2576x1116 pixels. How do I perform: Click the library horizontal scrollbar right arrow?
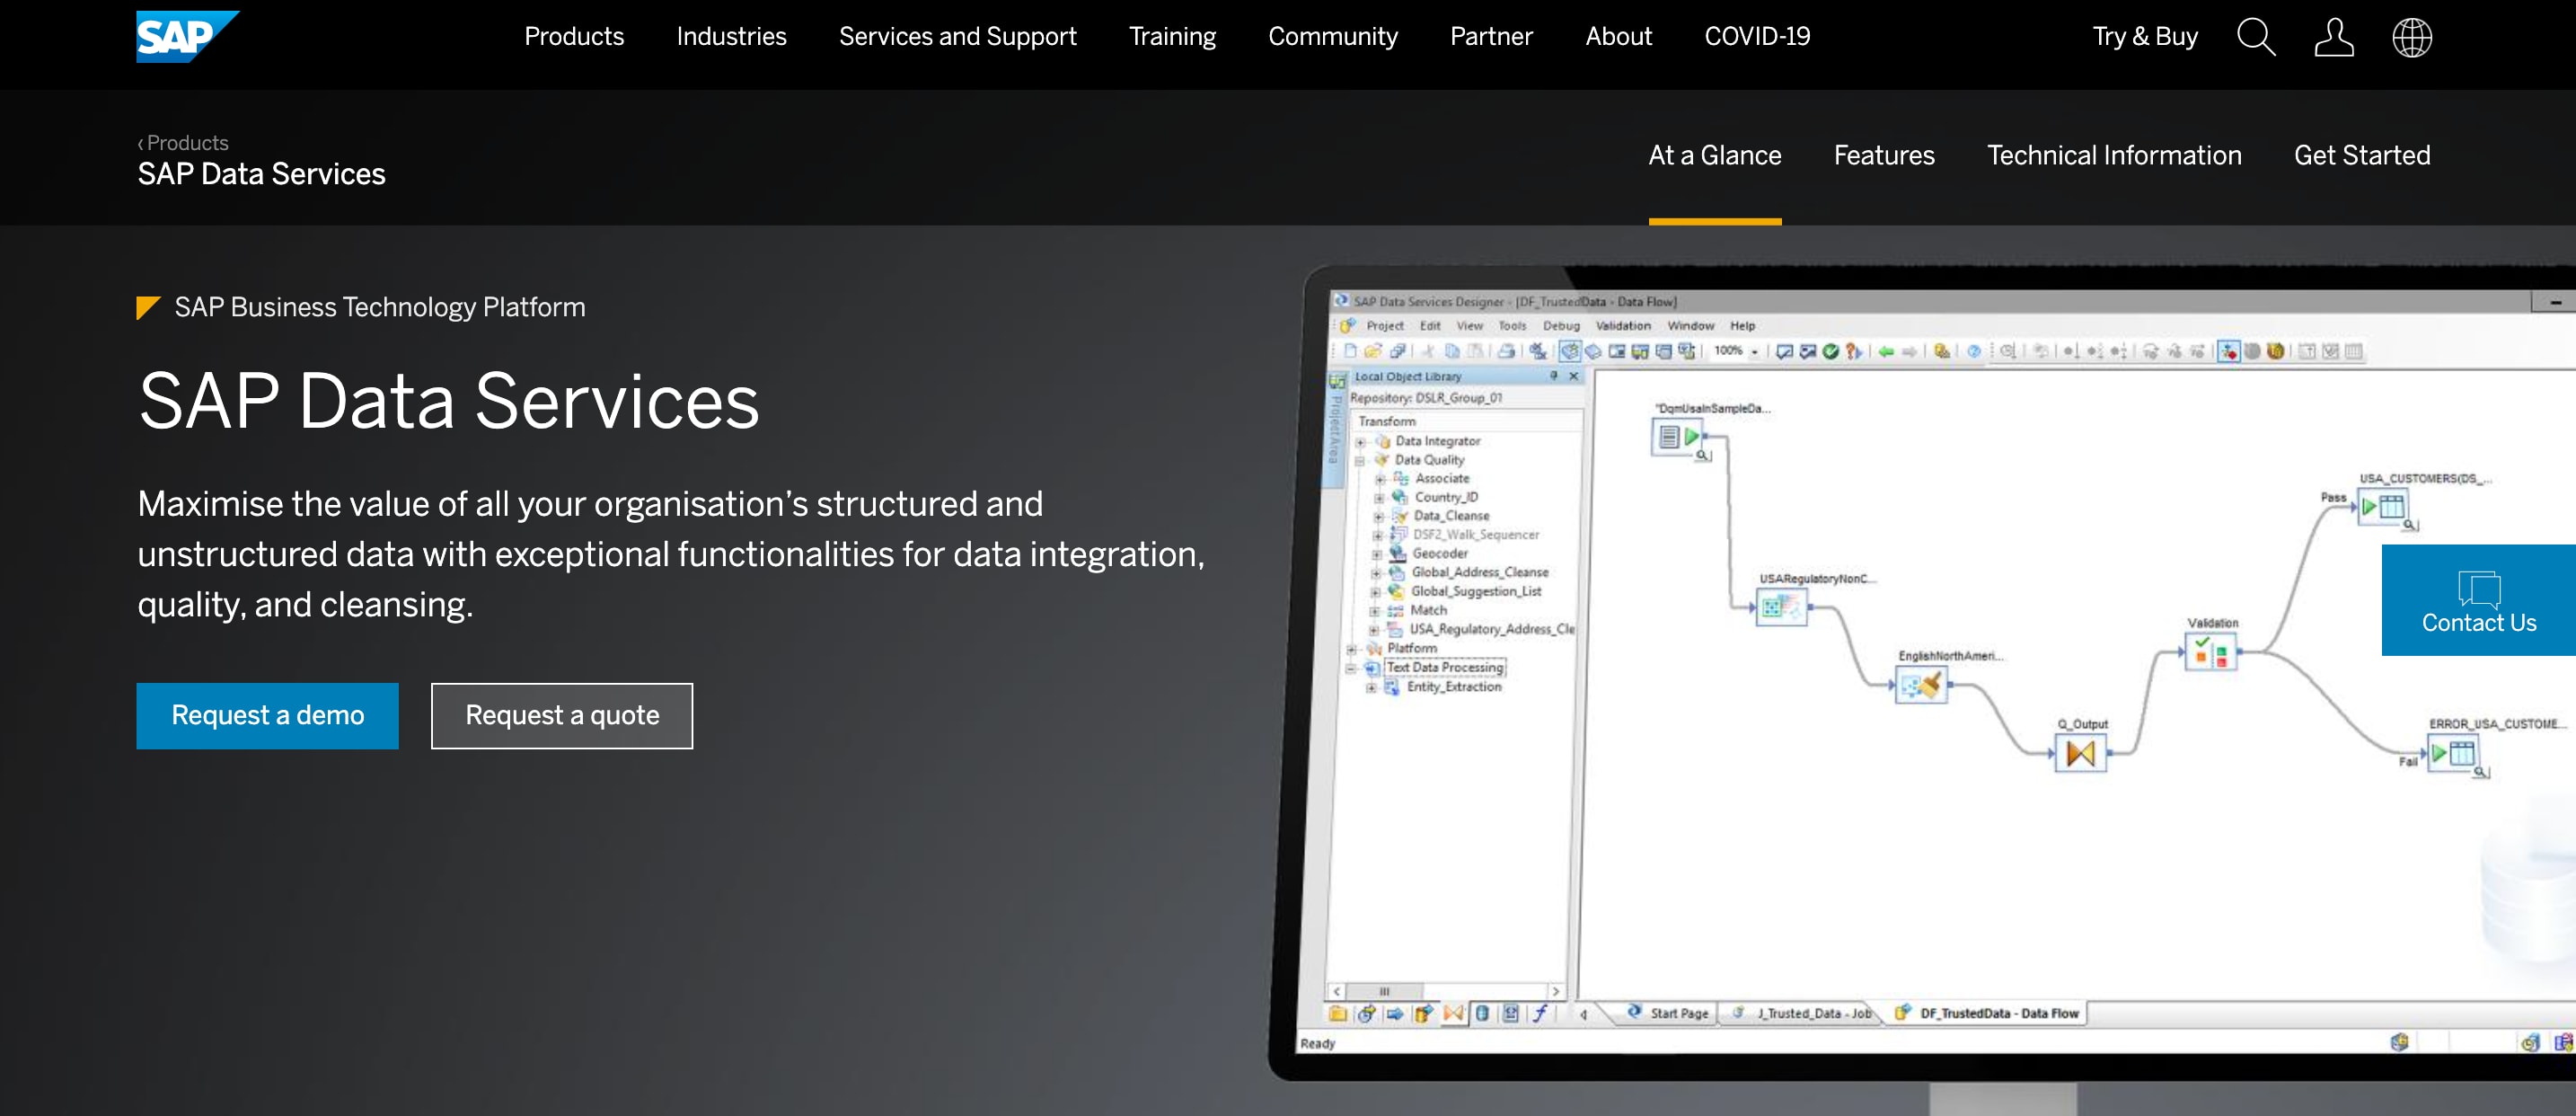(1555, 992)
